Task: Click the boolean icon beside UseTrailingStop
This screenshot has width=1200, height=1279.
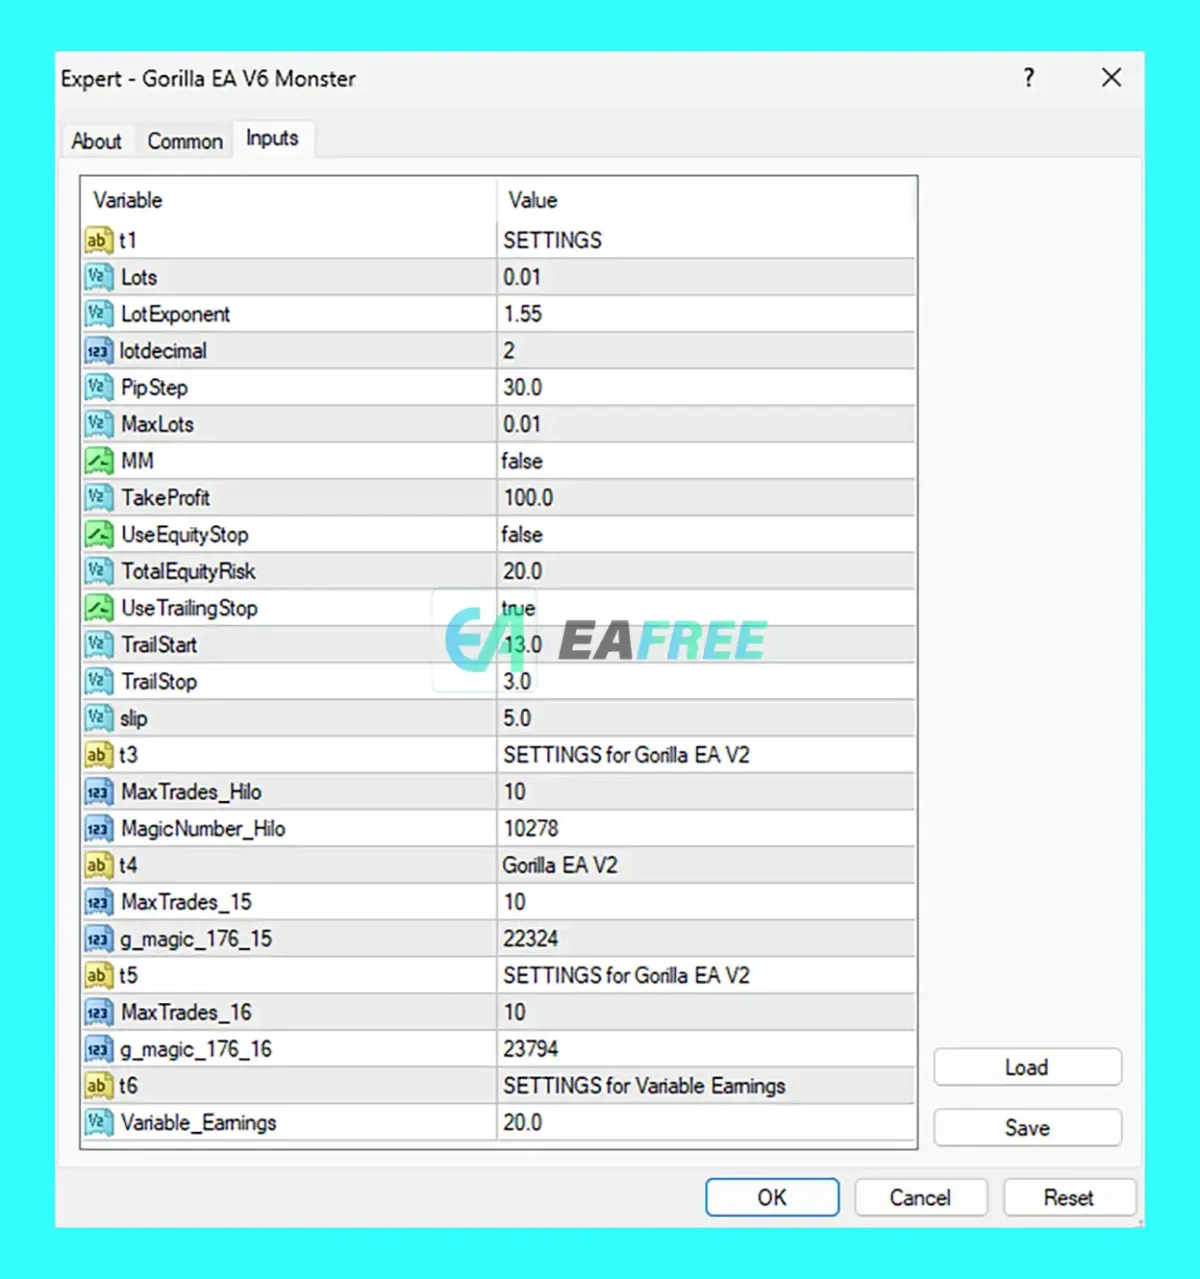Action: [x=98, y=608]
